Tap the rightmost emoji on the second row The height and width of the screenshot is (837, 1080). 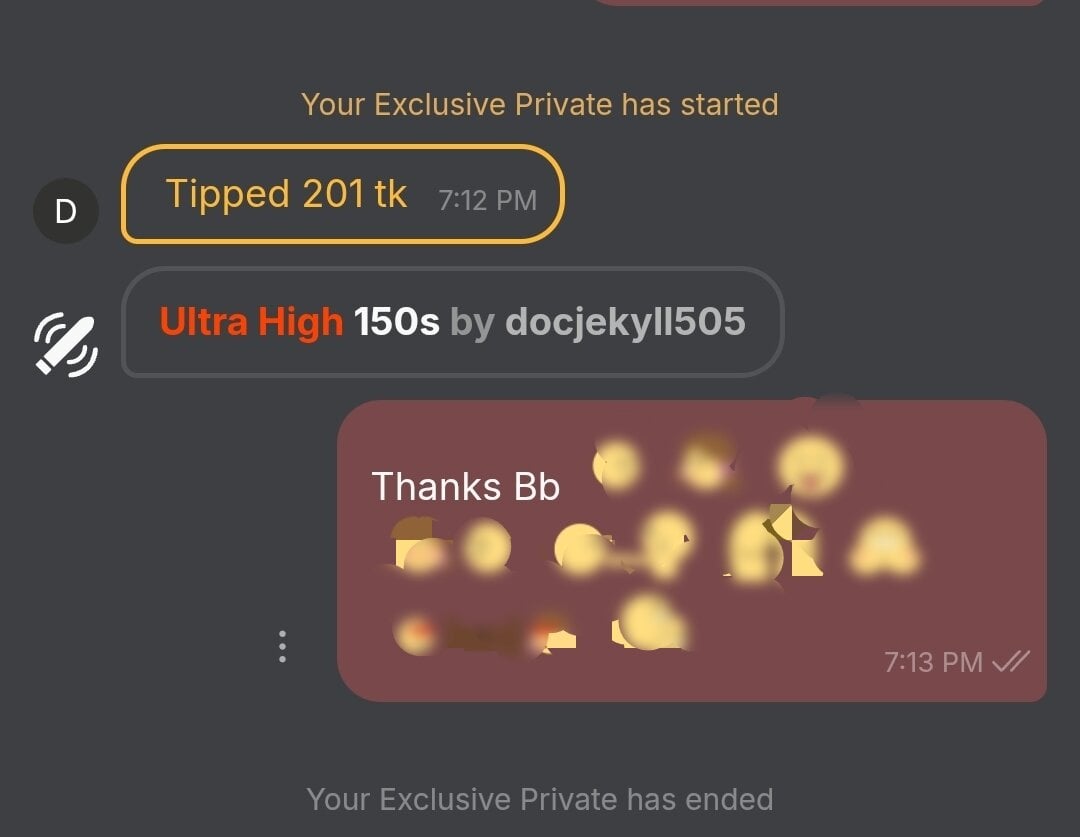886,546
